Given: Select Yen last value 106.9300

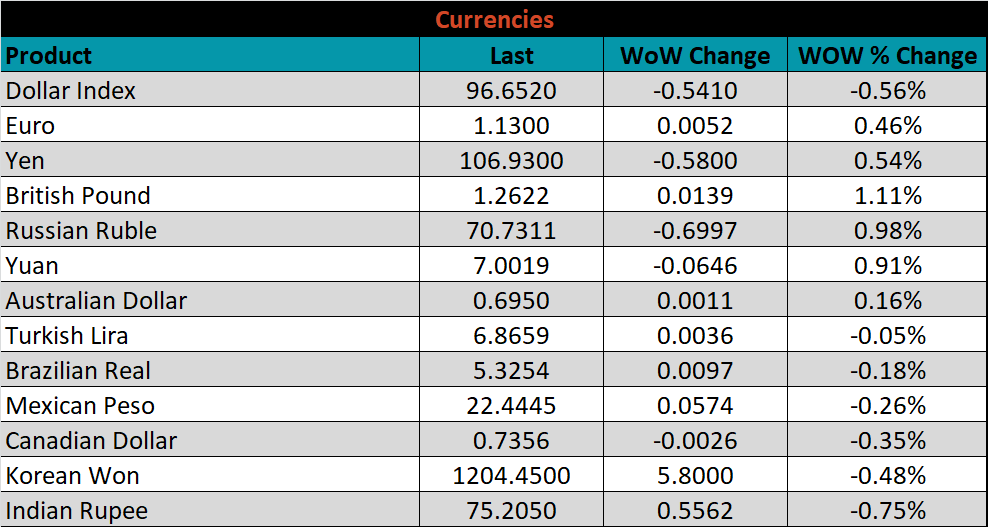Looking at the screenshot, I should [511, 161].
